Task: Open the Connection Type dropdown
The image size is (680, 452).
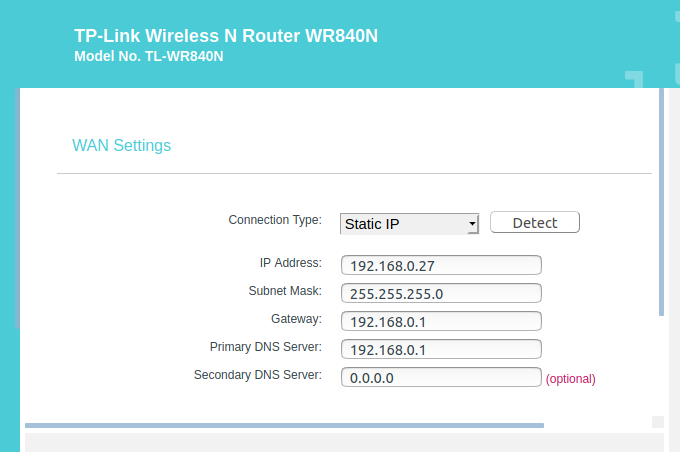Action: 410,224
